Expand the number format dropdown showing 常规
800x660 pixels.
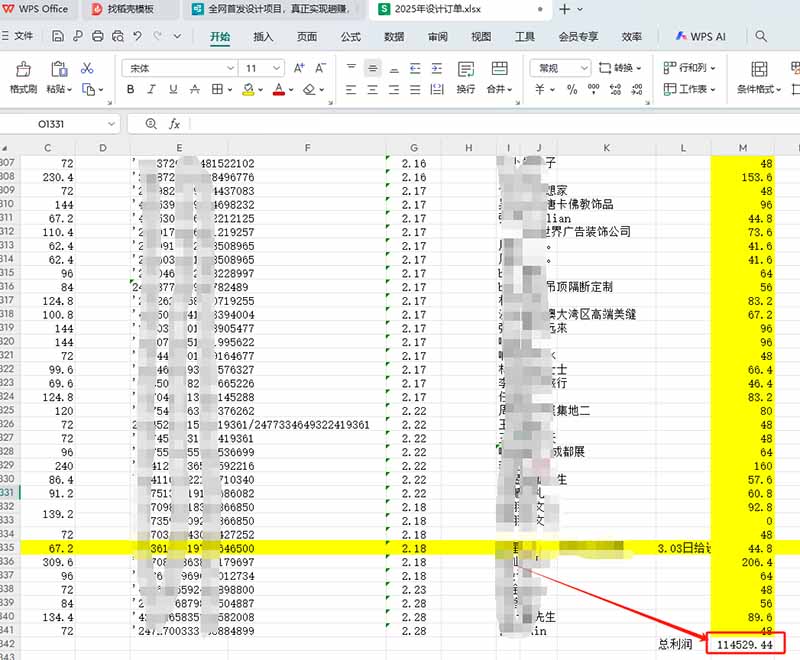pyautogui.click(x=585, y=67)
